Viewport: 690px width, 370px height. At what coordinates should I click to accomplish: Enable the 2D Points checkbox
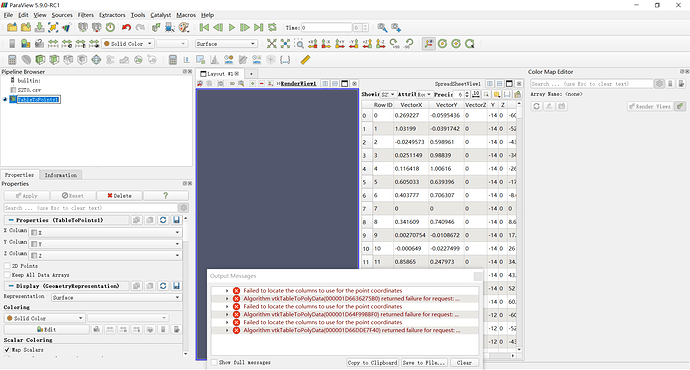click(x=7, y=266)
